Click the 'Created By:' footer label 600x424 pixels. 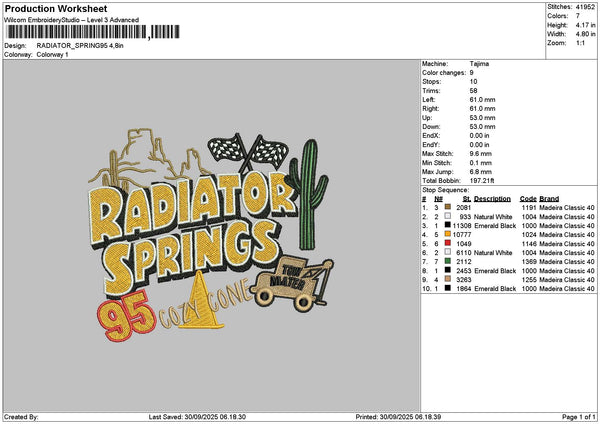click(21, 417)
